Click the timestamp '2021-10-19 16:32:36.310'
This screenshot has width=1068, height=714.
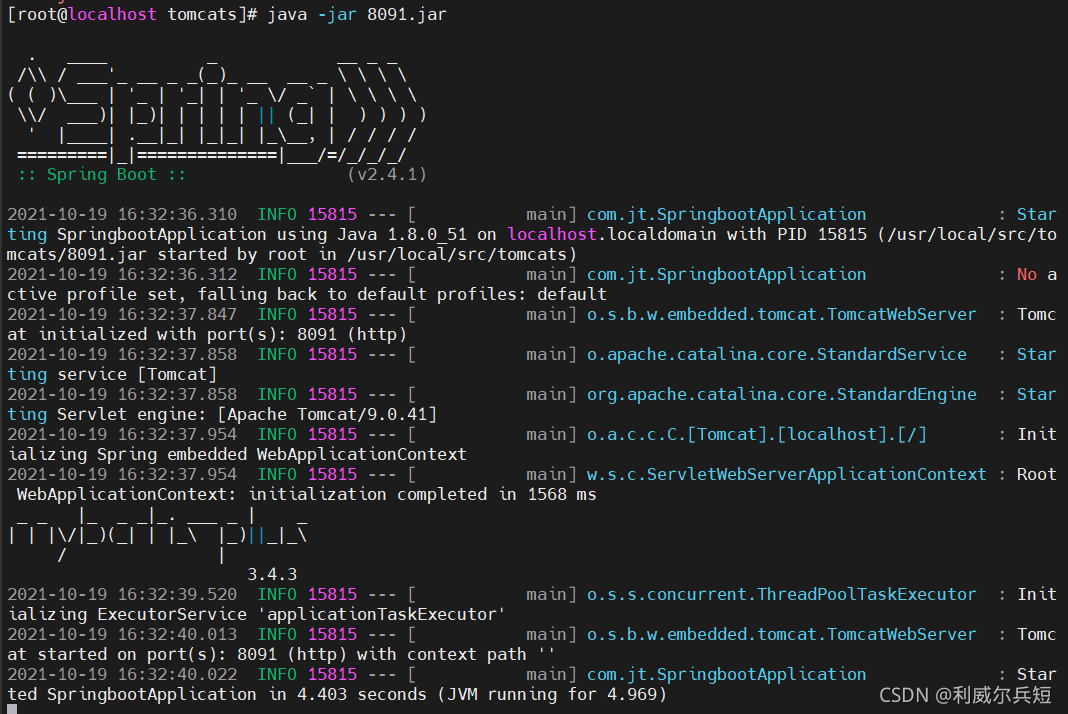(122, 215)
